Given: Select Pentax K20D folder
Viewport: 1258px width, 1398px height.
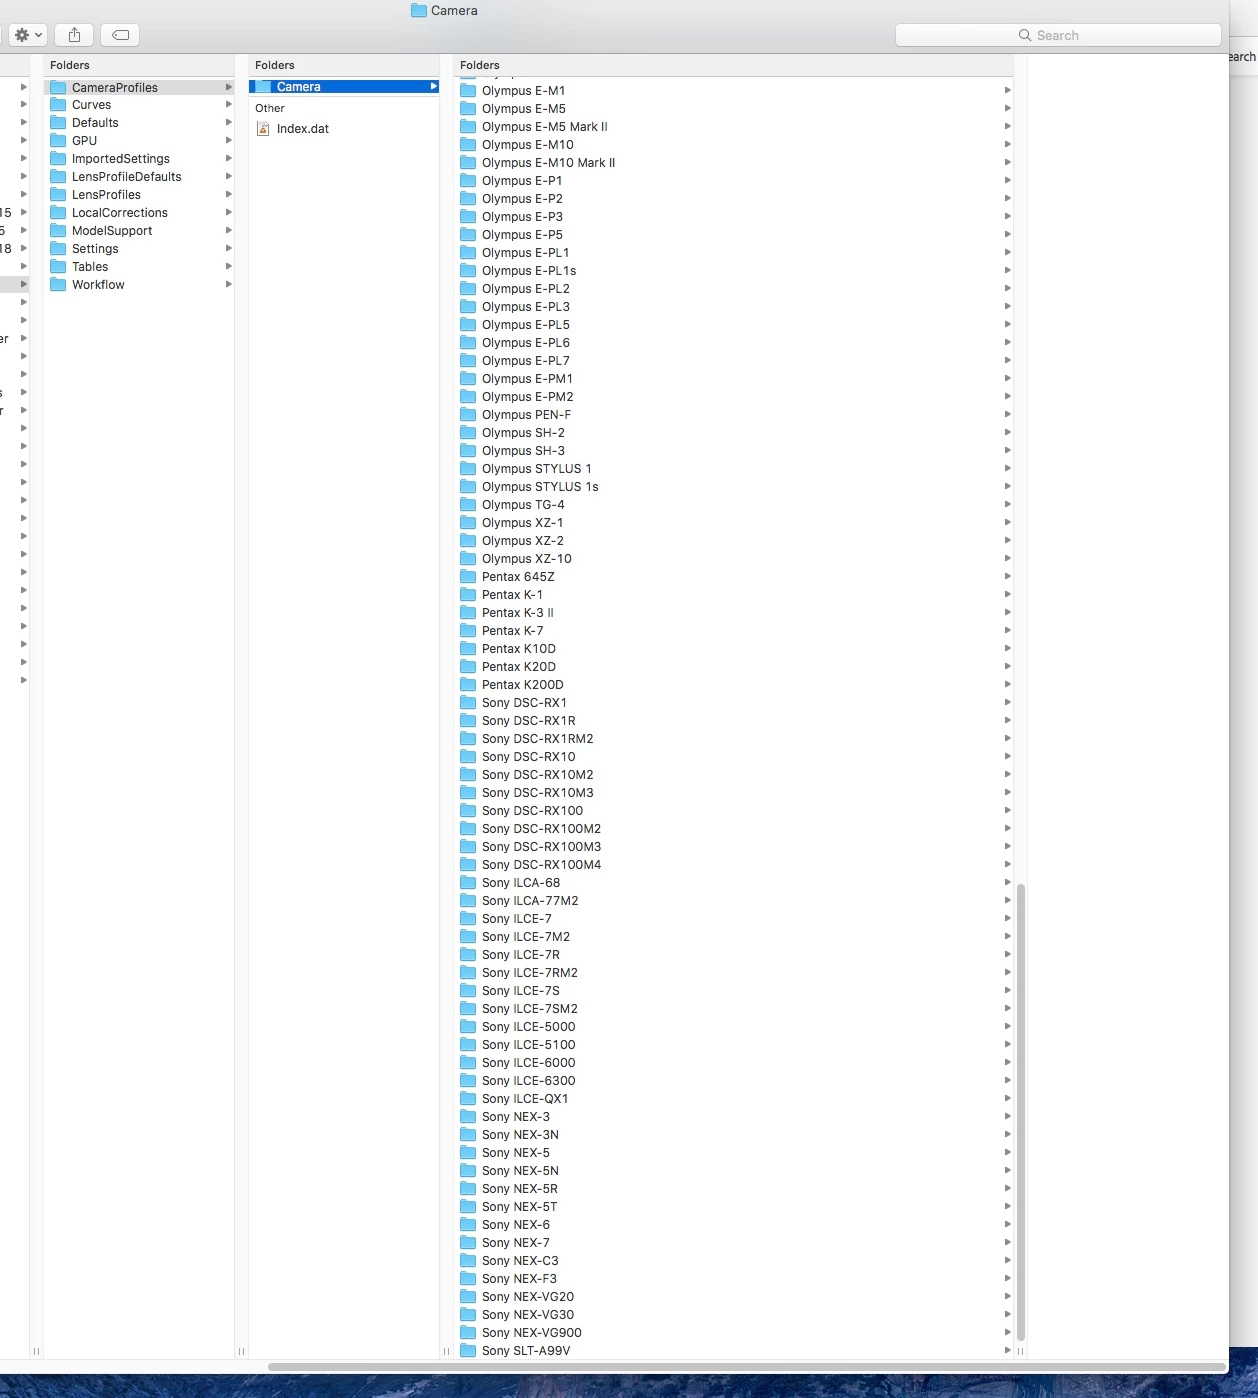Looking at the screenshot, I should [x=735, y=667].
